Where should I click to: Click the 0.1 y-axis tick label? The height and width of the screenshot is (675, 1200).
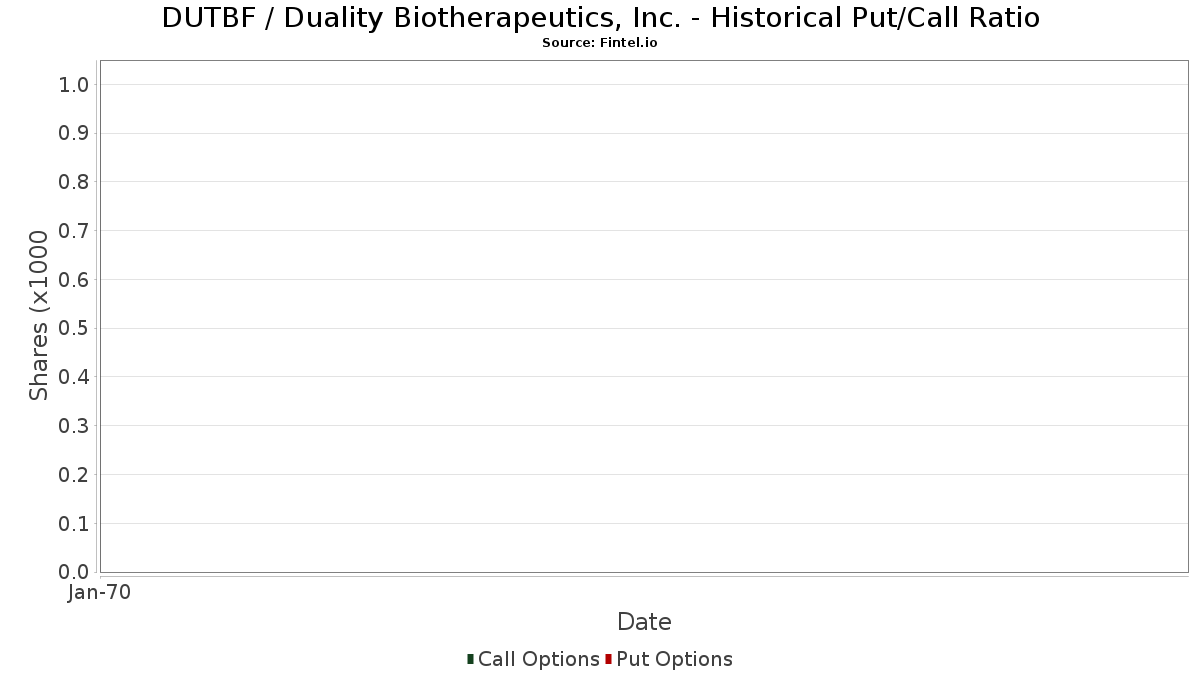coord(74,524)
